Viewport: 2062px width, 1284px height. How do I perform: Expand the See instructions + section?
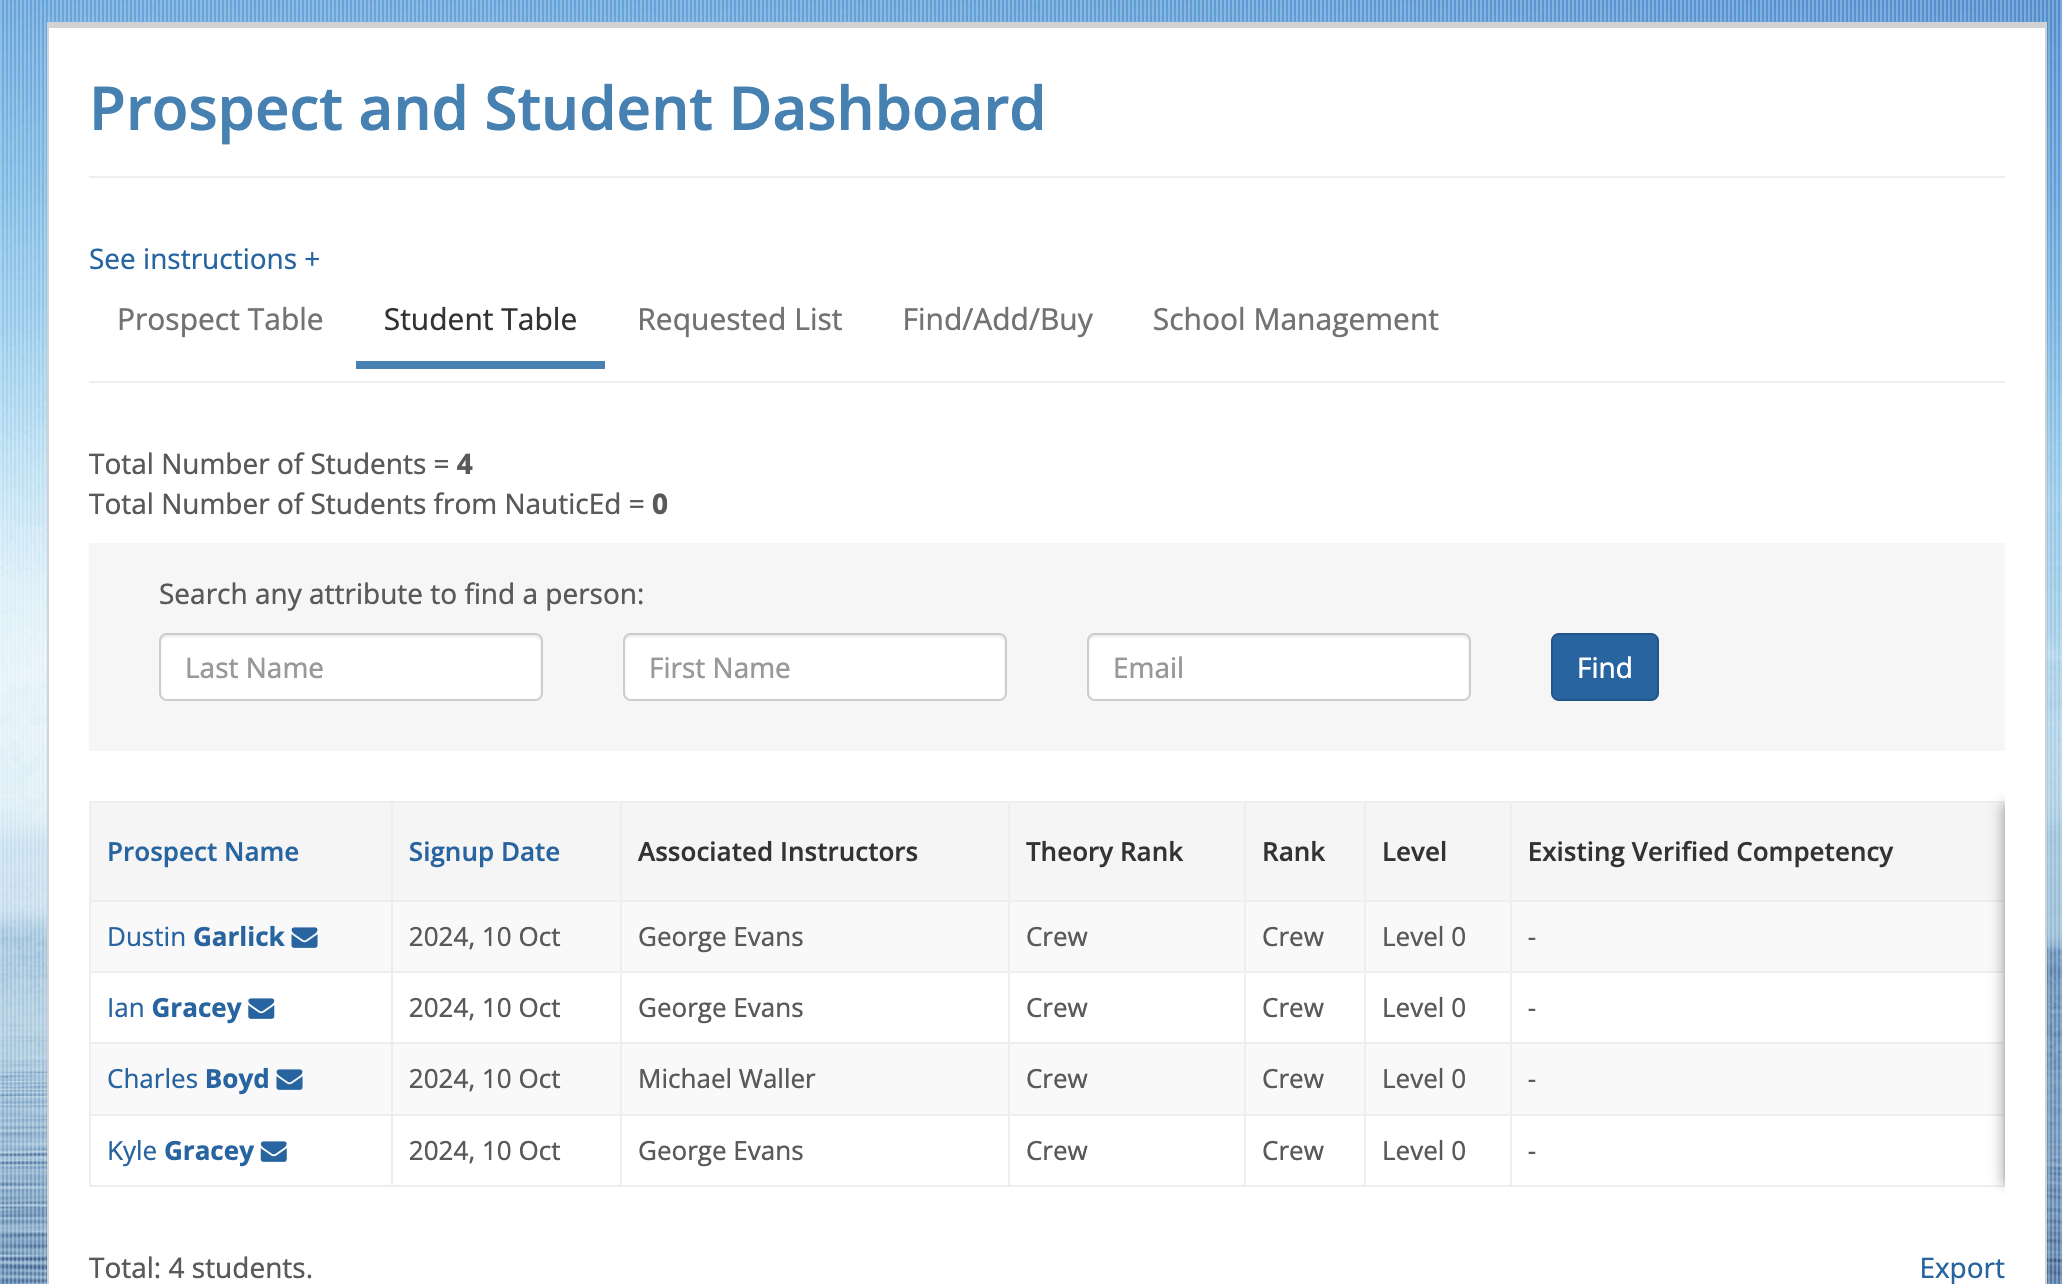[x=204, y=259]
